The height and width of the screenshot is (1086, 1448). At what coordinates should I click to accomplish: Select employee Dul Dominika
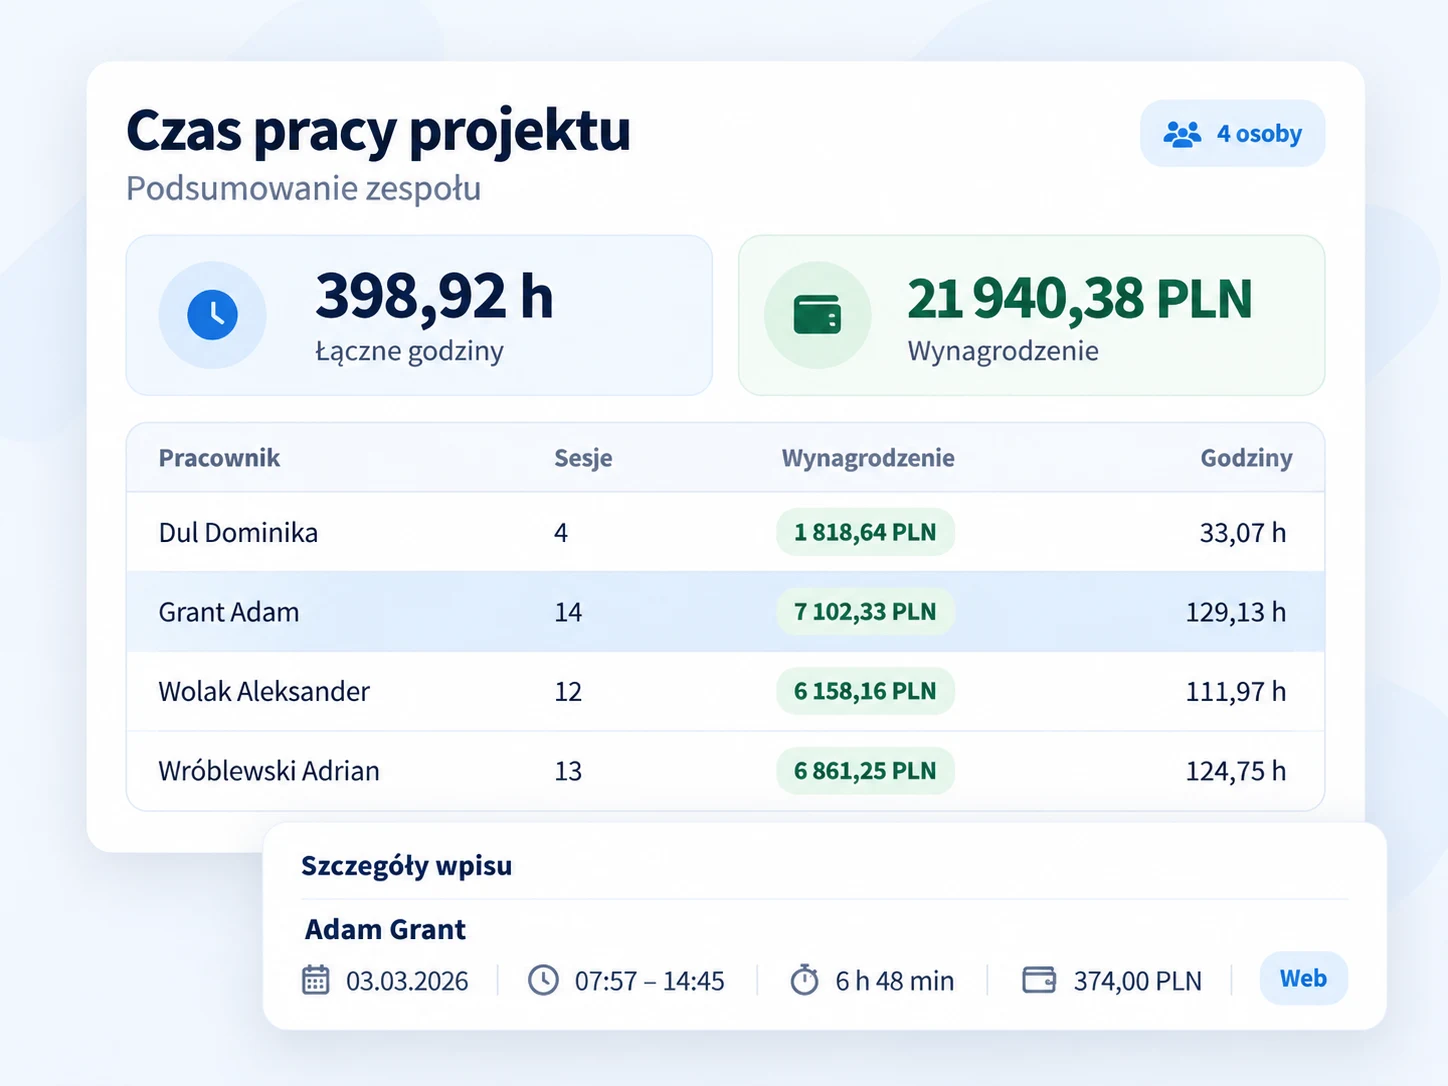coord(238,532)
